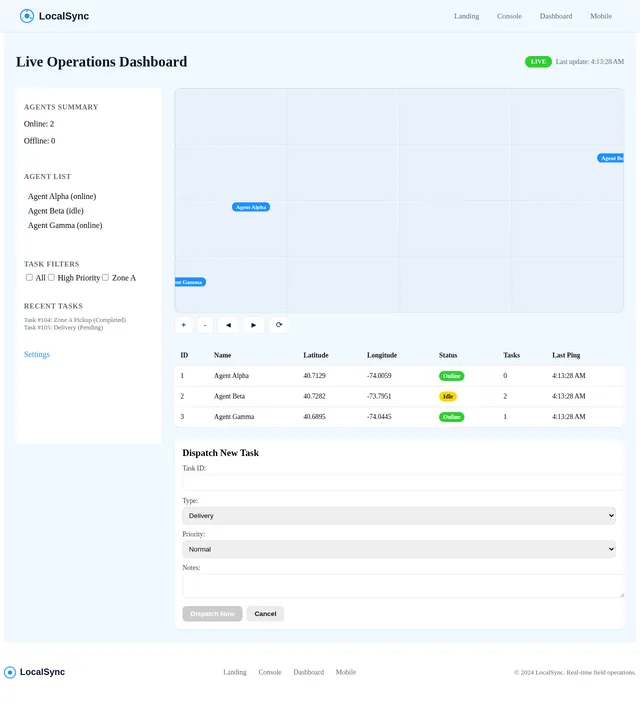Click Online status badge for Agent Gamma
This screenshot has height=707, width=640.
tap(451, 417)
